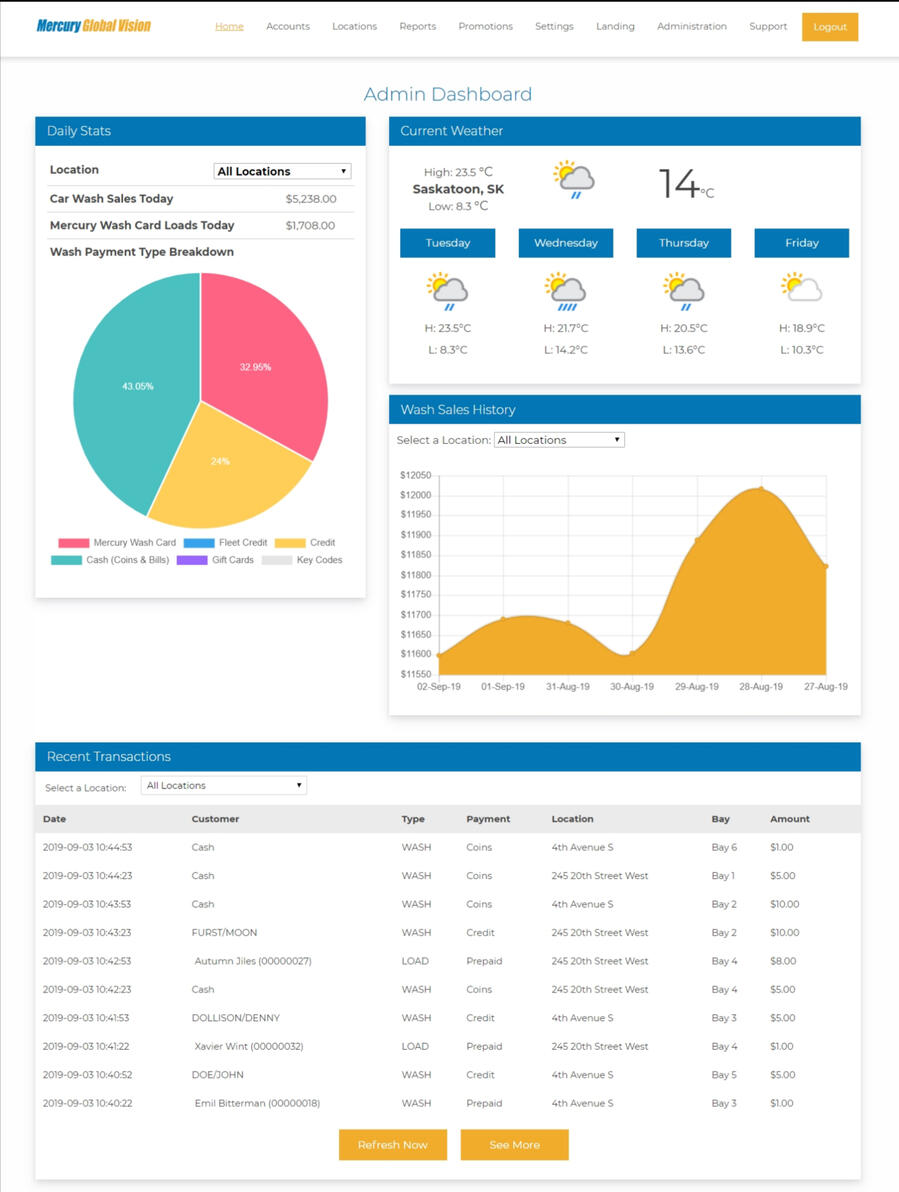
Task: Open Recent Transactions location dropdown
Action: pos(223,786)
